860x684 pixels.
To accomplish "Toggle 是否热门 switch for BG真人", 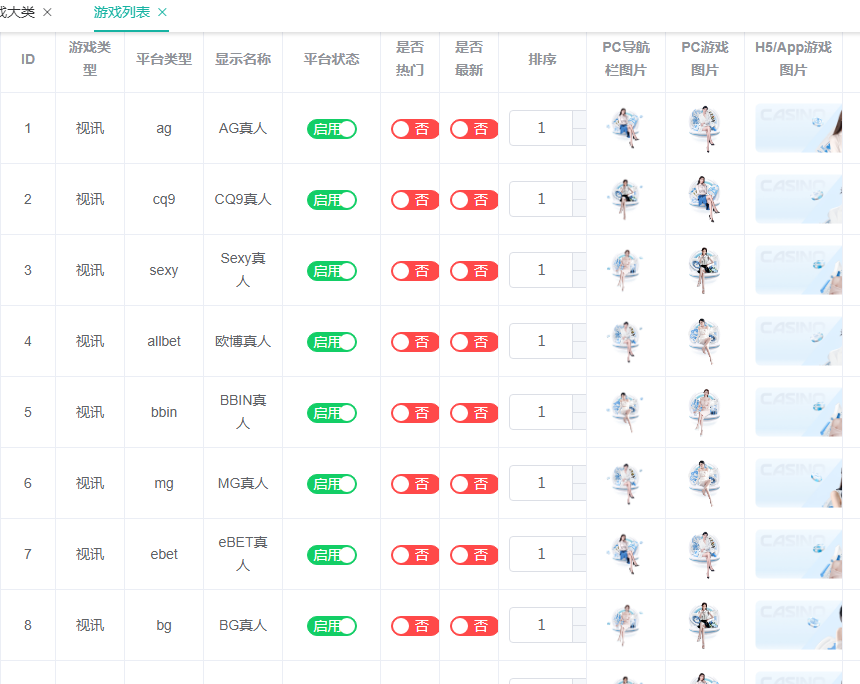I will (x=415, y=626).
